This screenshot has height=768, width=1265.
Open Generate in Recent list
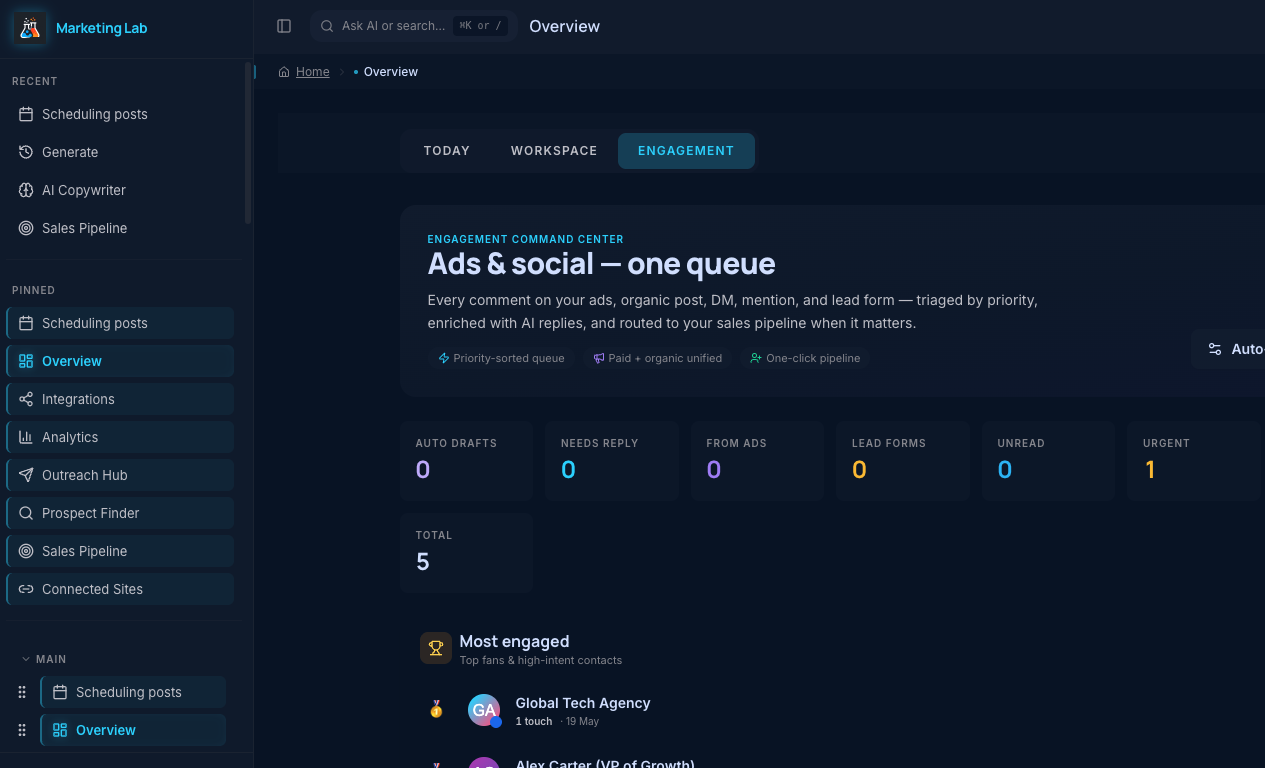coord(120,152)
